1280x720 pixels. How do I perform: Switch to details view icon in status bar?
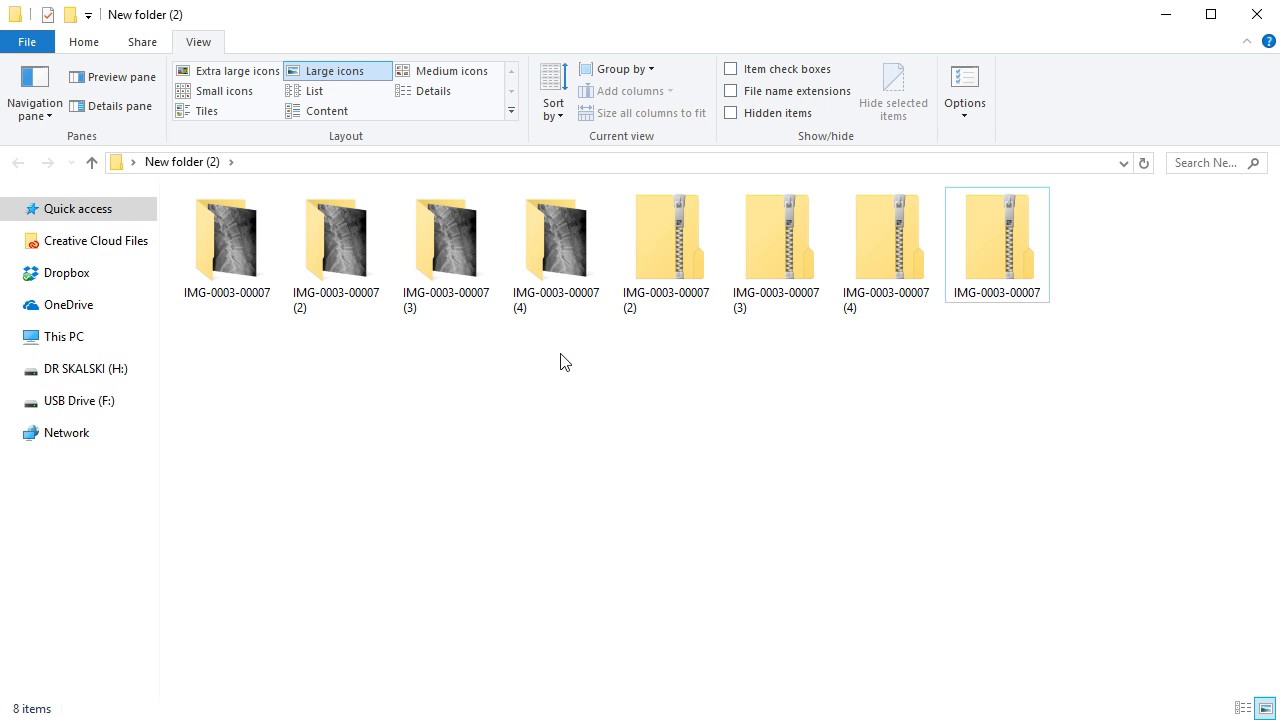(x=1243, y=708)
